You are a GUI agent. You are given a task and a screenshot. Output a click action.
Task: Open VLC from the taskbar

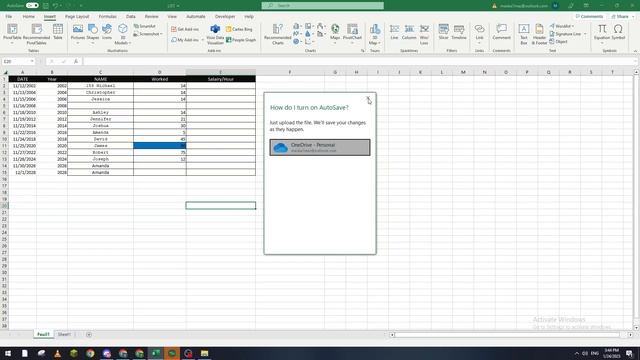(58, 353)
